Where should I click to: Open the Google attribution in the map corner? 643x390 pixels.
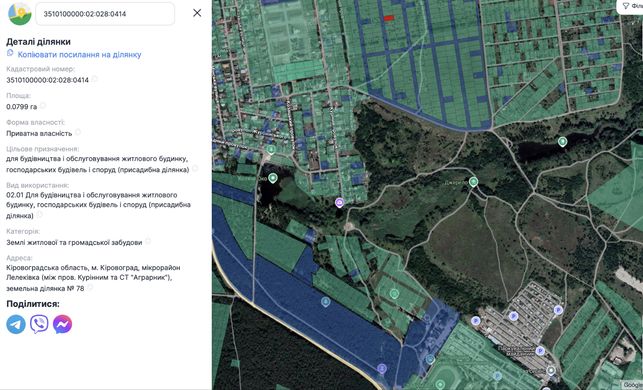(633, 385)
